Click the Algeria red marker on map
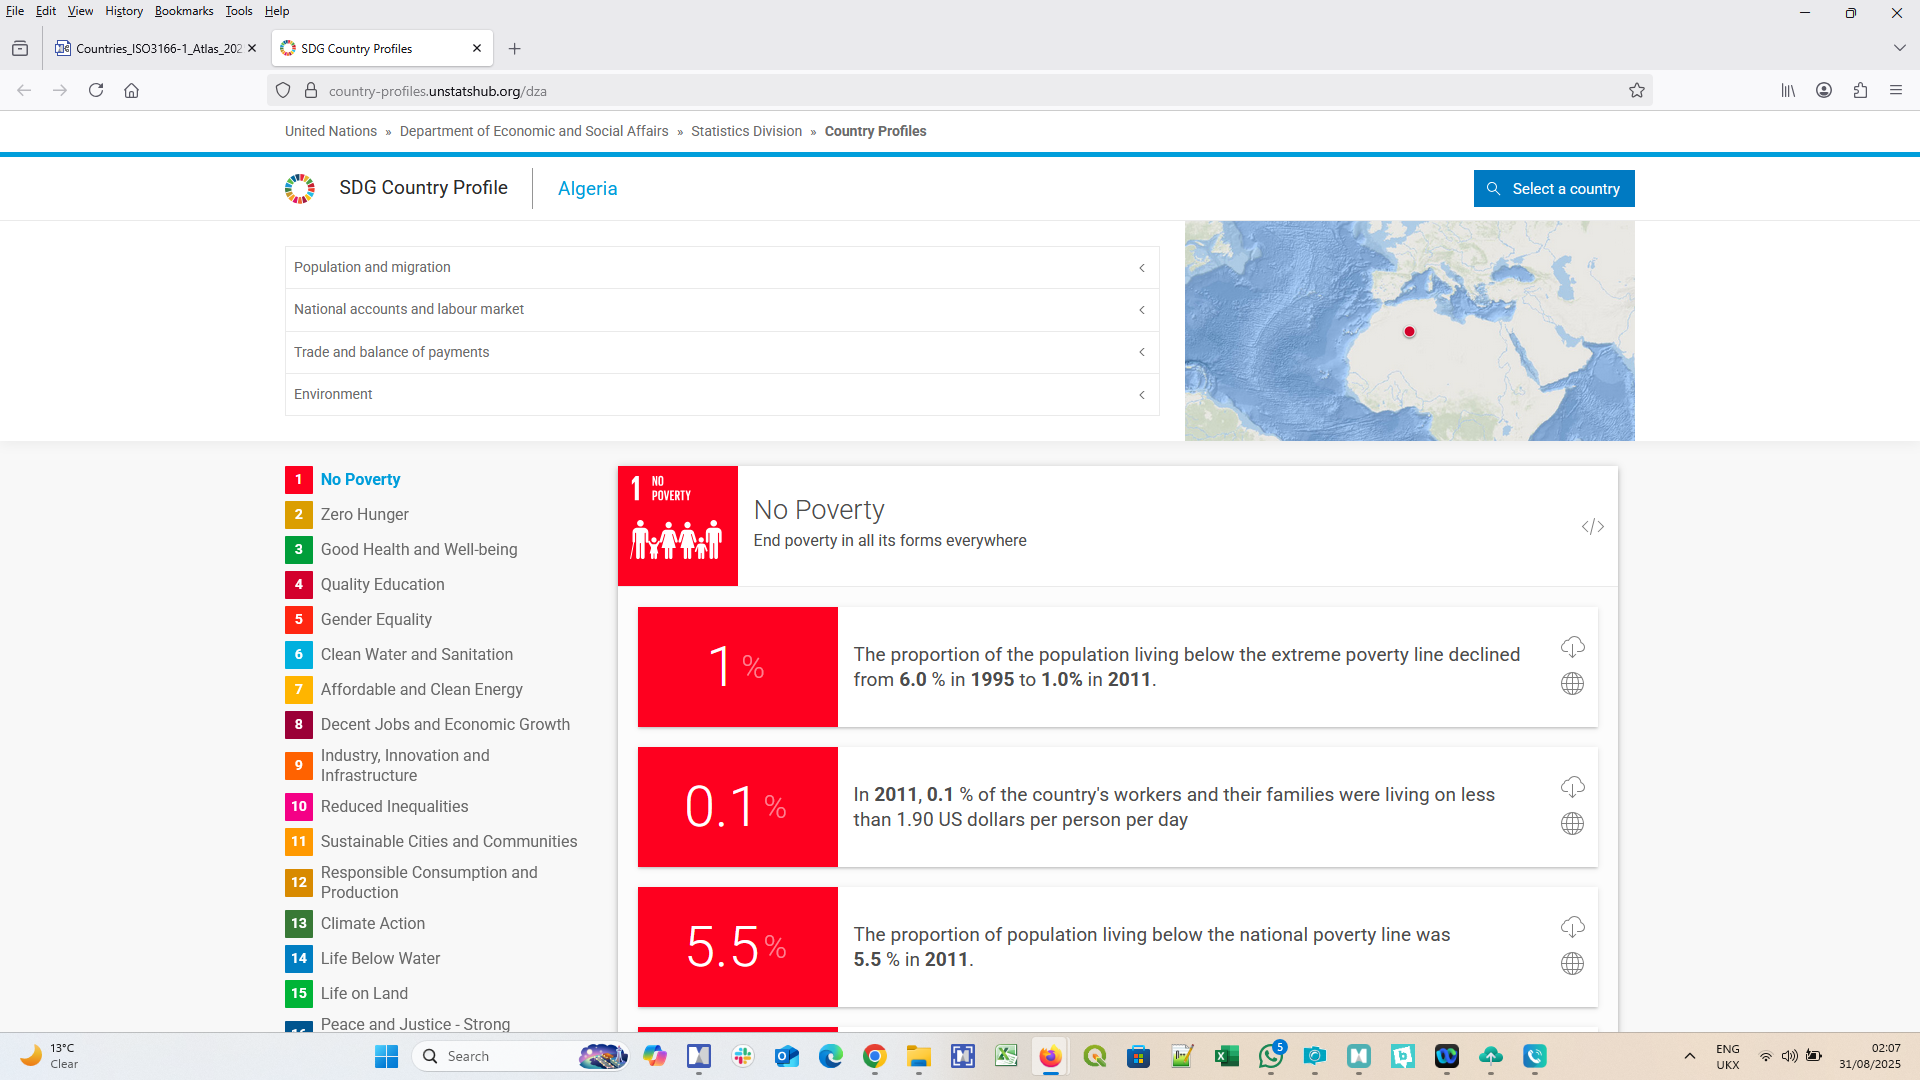Screen dimensions: 1920x1080 pyautogui.click(x=1409, y=332)
